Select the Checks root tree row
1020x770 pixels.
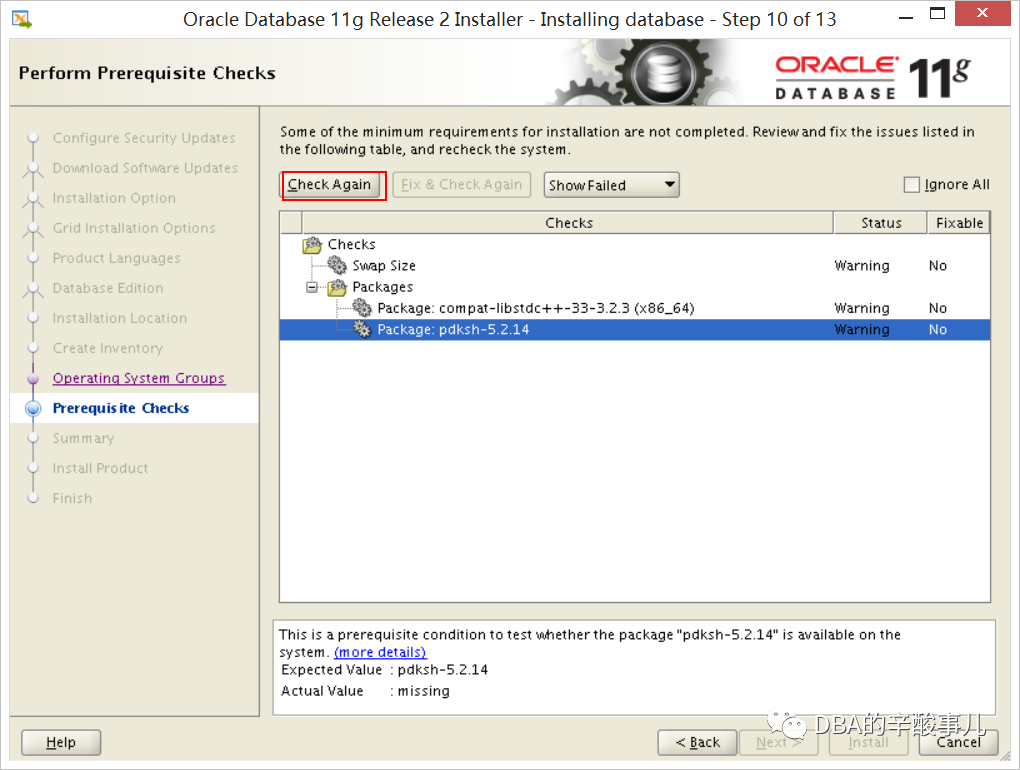coord(635,245)
